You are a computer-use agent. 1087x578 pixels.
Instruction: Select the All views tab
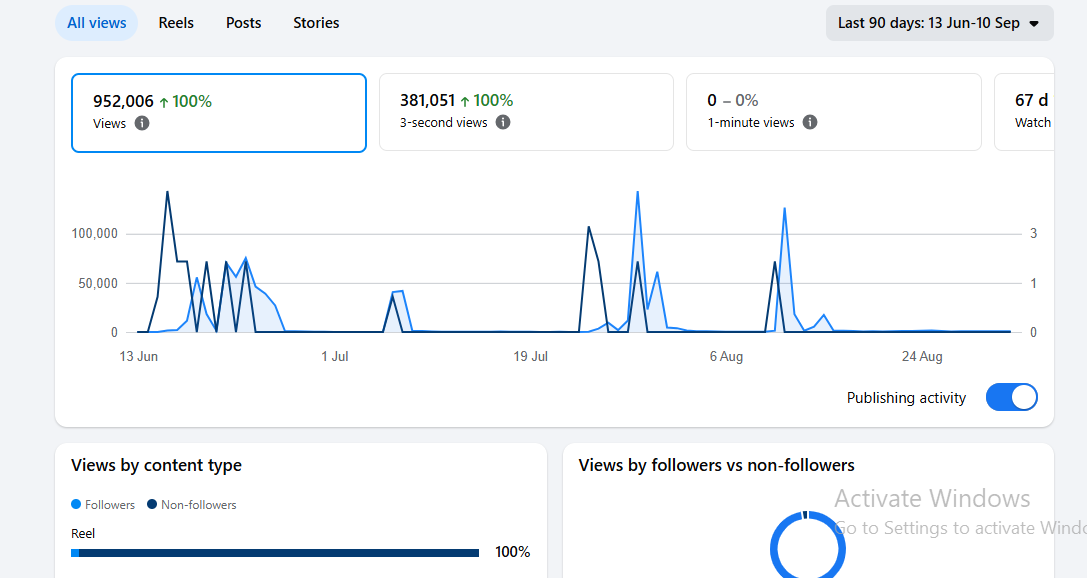pyautogui.click(x=96, y=23)
